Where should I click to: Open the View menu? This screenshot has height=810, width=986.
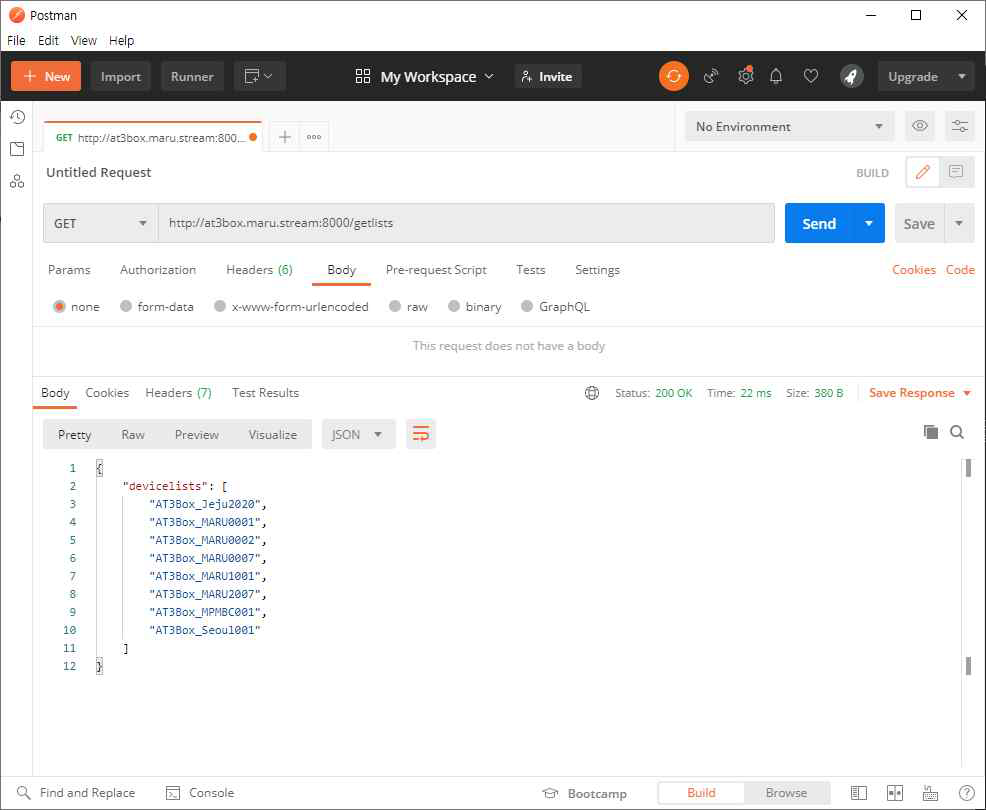coord(84,41)
